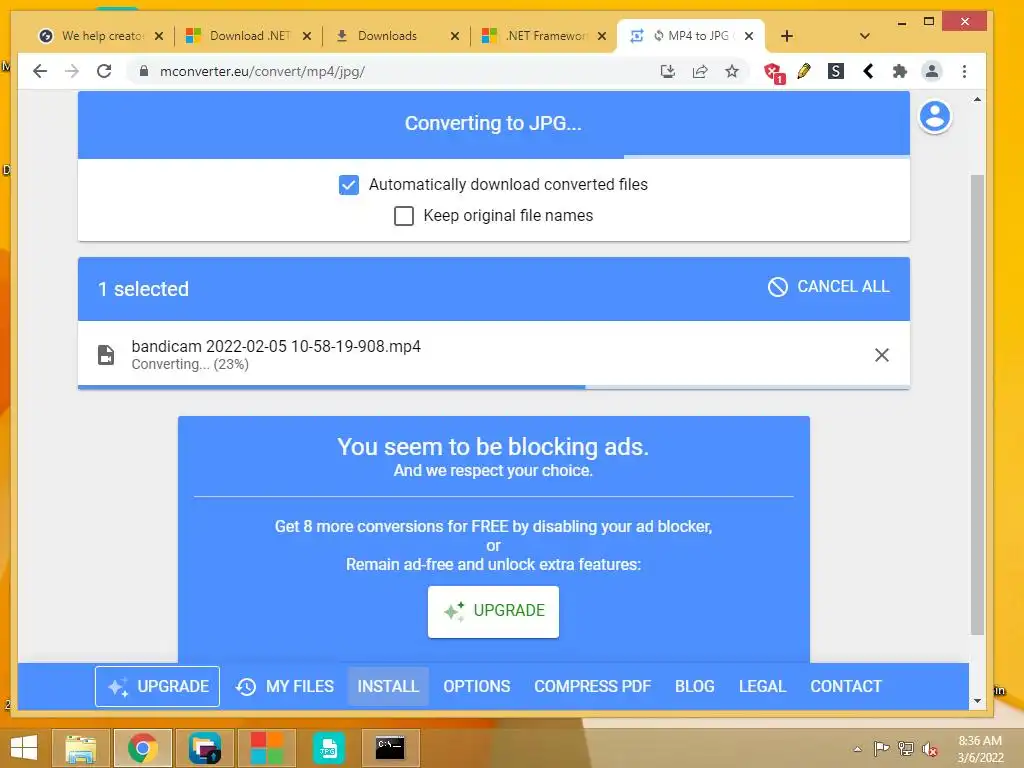Screen dimensions: 1024x768
Task: Close the We help creators tab
Action: coord(159,36)
